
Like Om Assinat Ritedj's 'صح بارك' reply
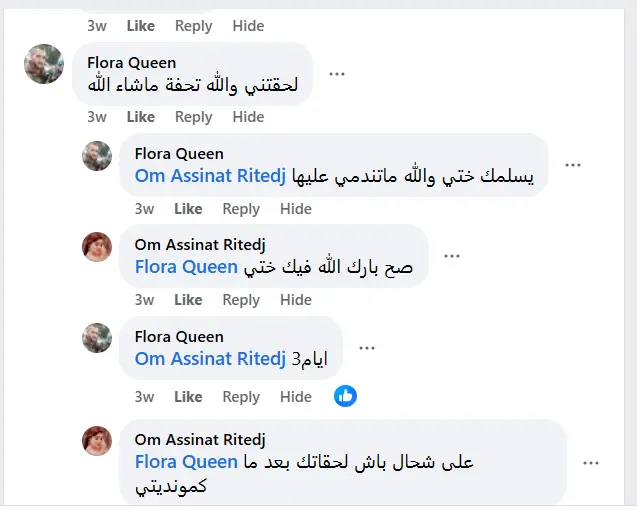188,300
